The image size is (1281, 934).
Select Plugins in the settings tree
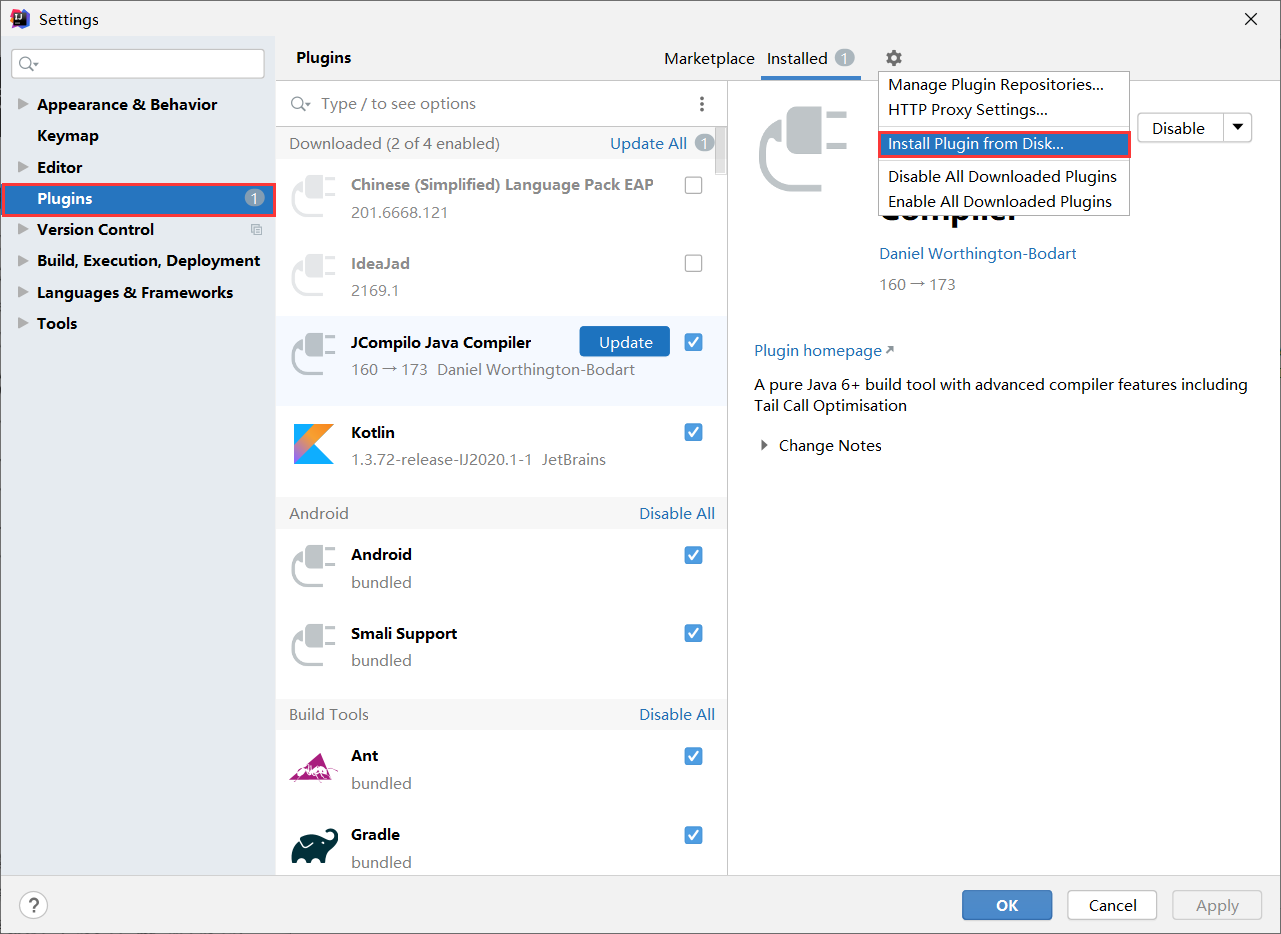pos(138,199)
